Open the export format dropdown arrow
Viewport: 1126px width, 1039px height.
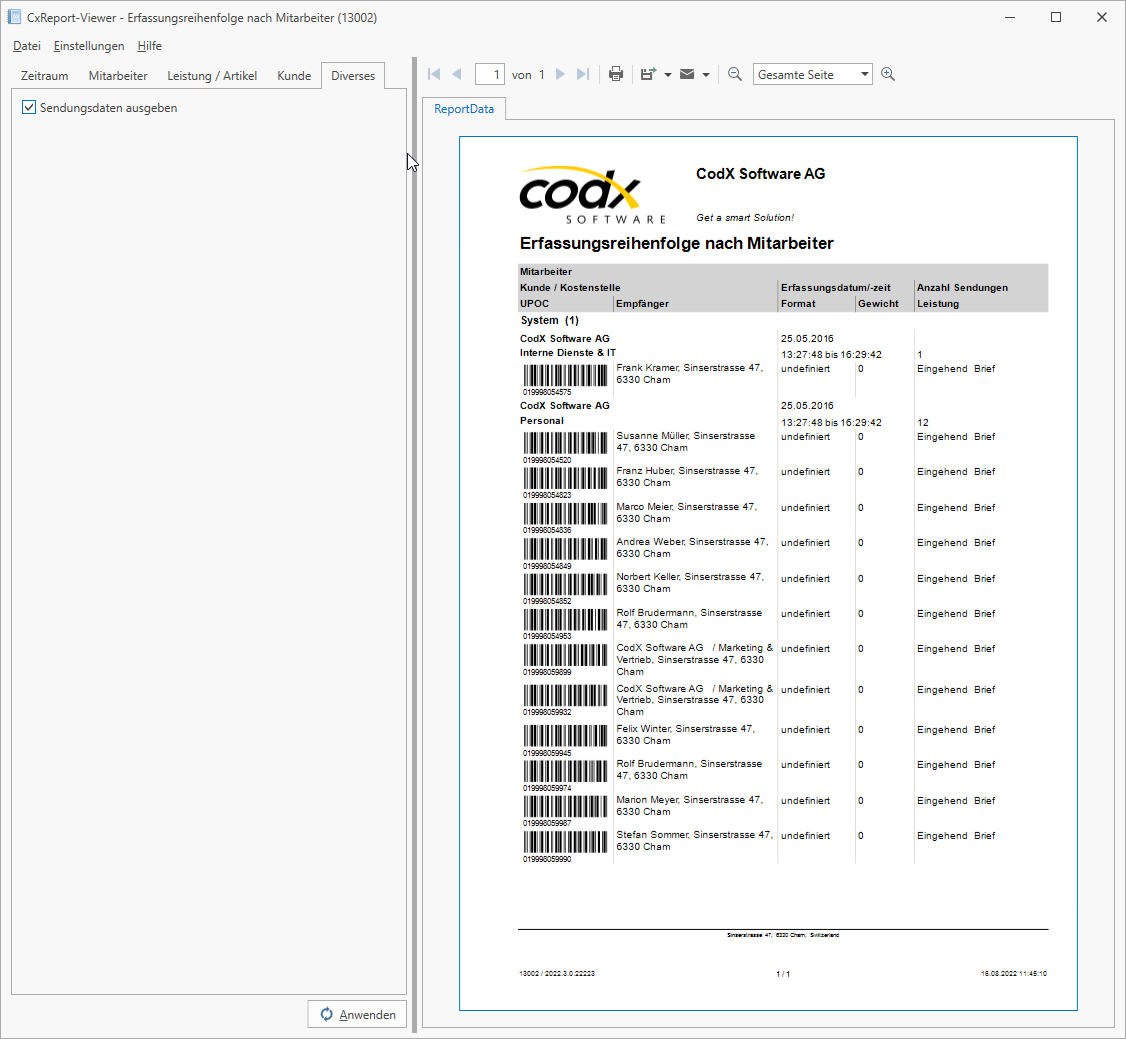666,73
